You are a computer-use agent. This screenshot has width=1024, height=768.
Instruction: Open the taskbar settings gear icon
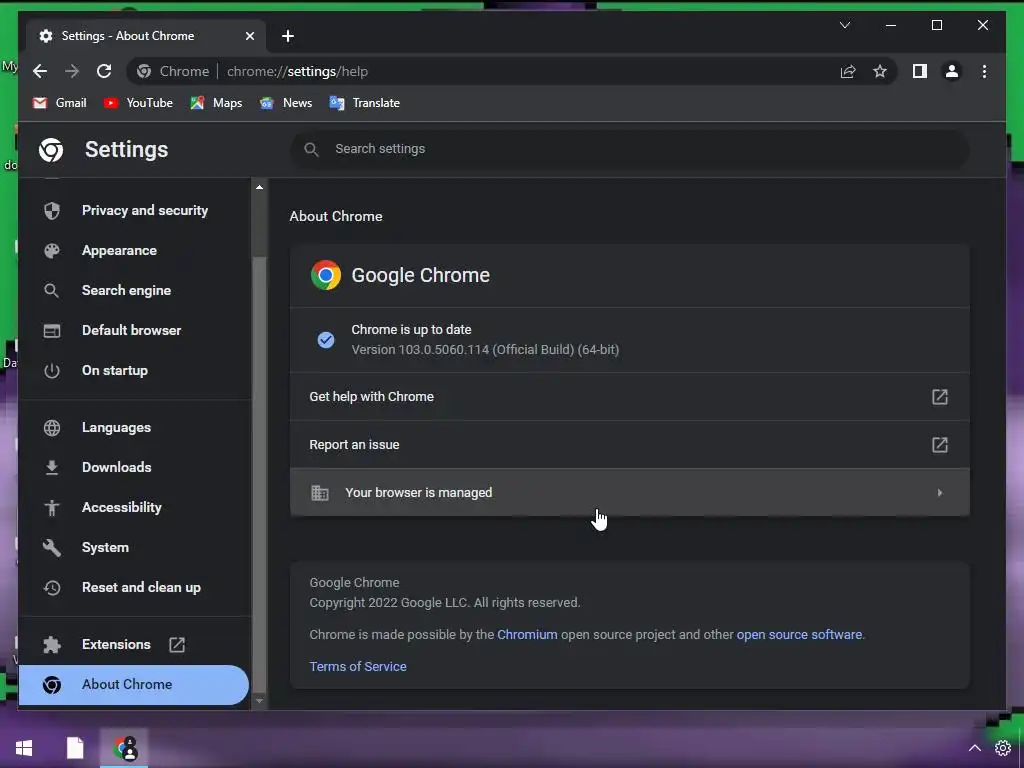pos(1002,748)
